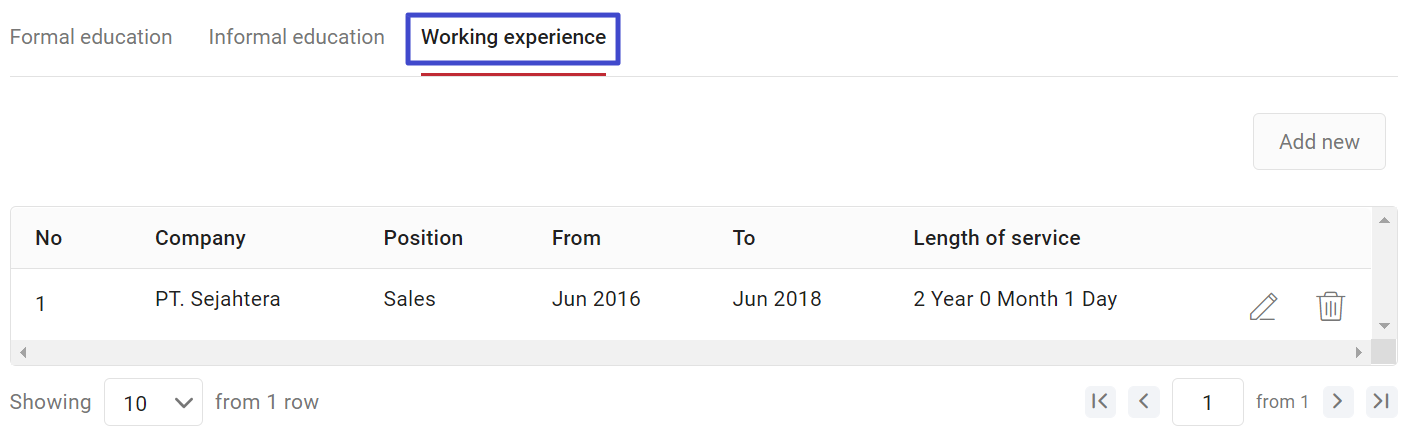Click the Add new button

pos(1319,141)
